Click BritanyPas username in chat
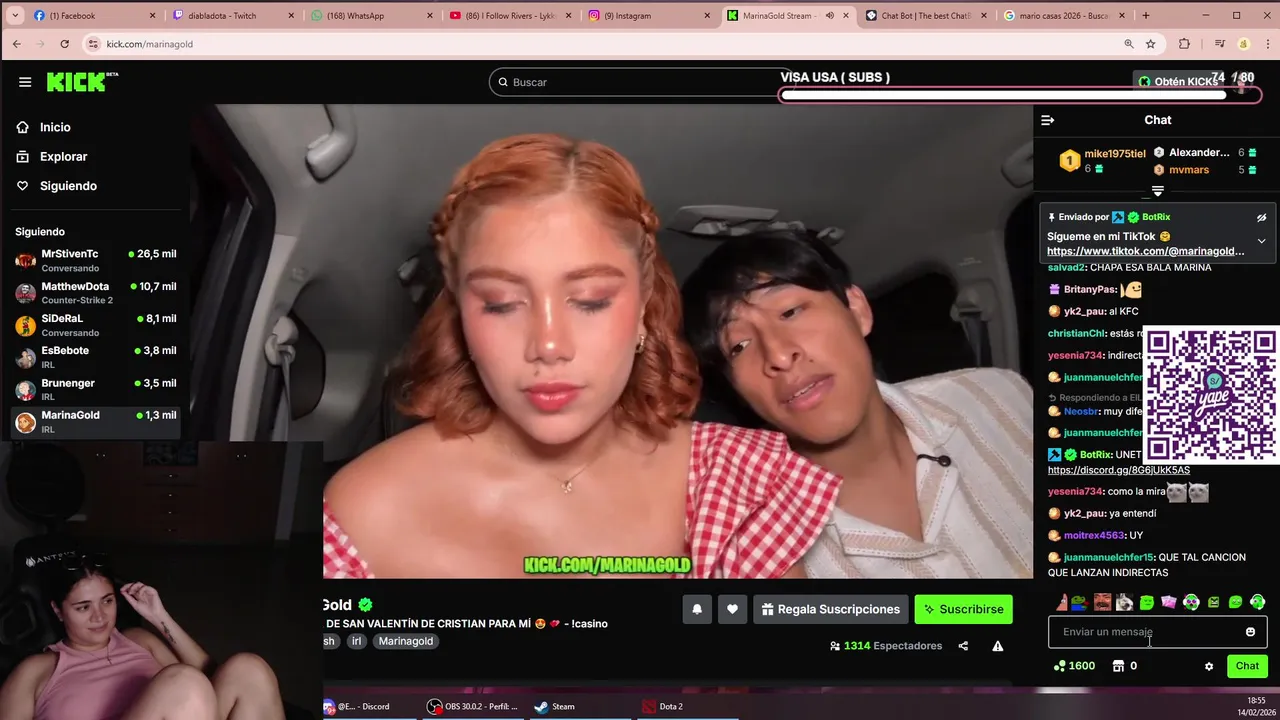1280x720 pixels. tap(1090, 289)
